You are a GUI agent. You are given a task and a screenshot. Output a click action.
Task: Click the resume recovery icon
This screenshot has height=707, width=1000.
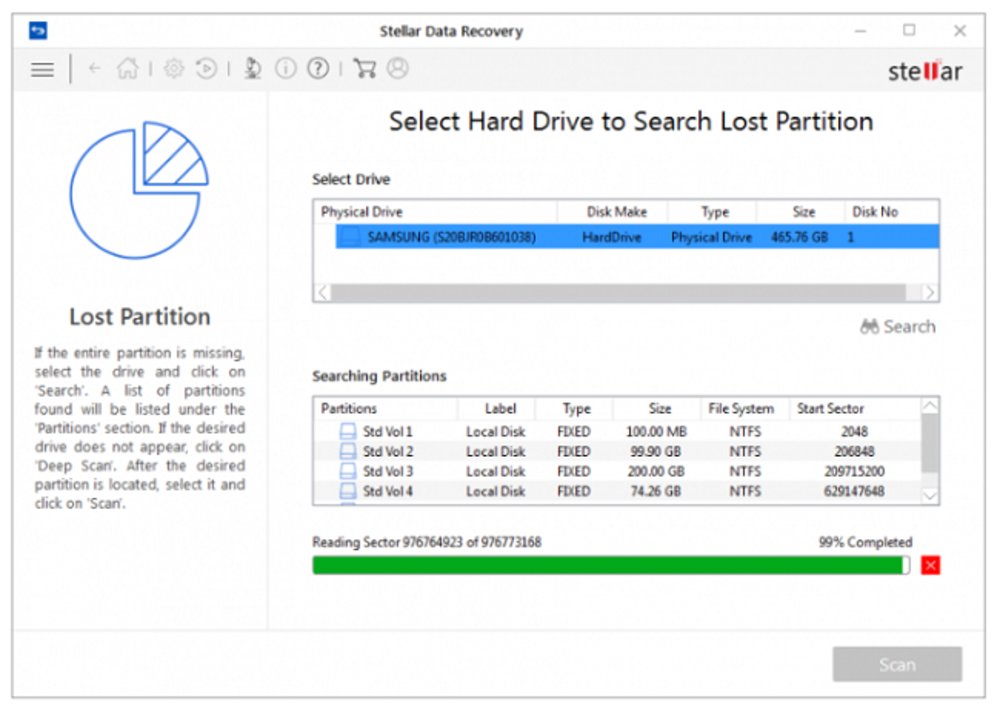point(206,68)
